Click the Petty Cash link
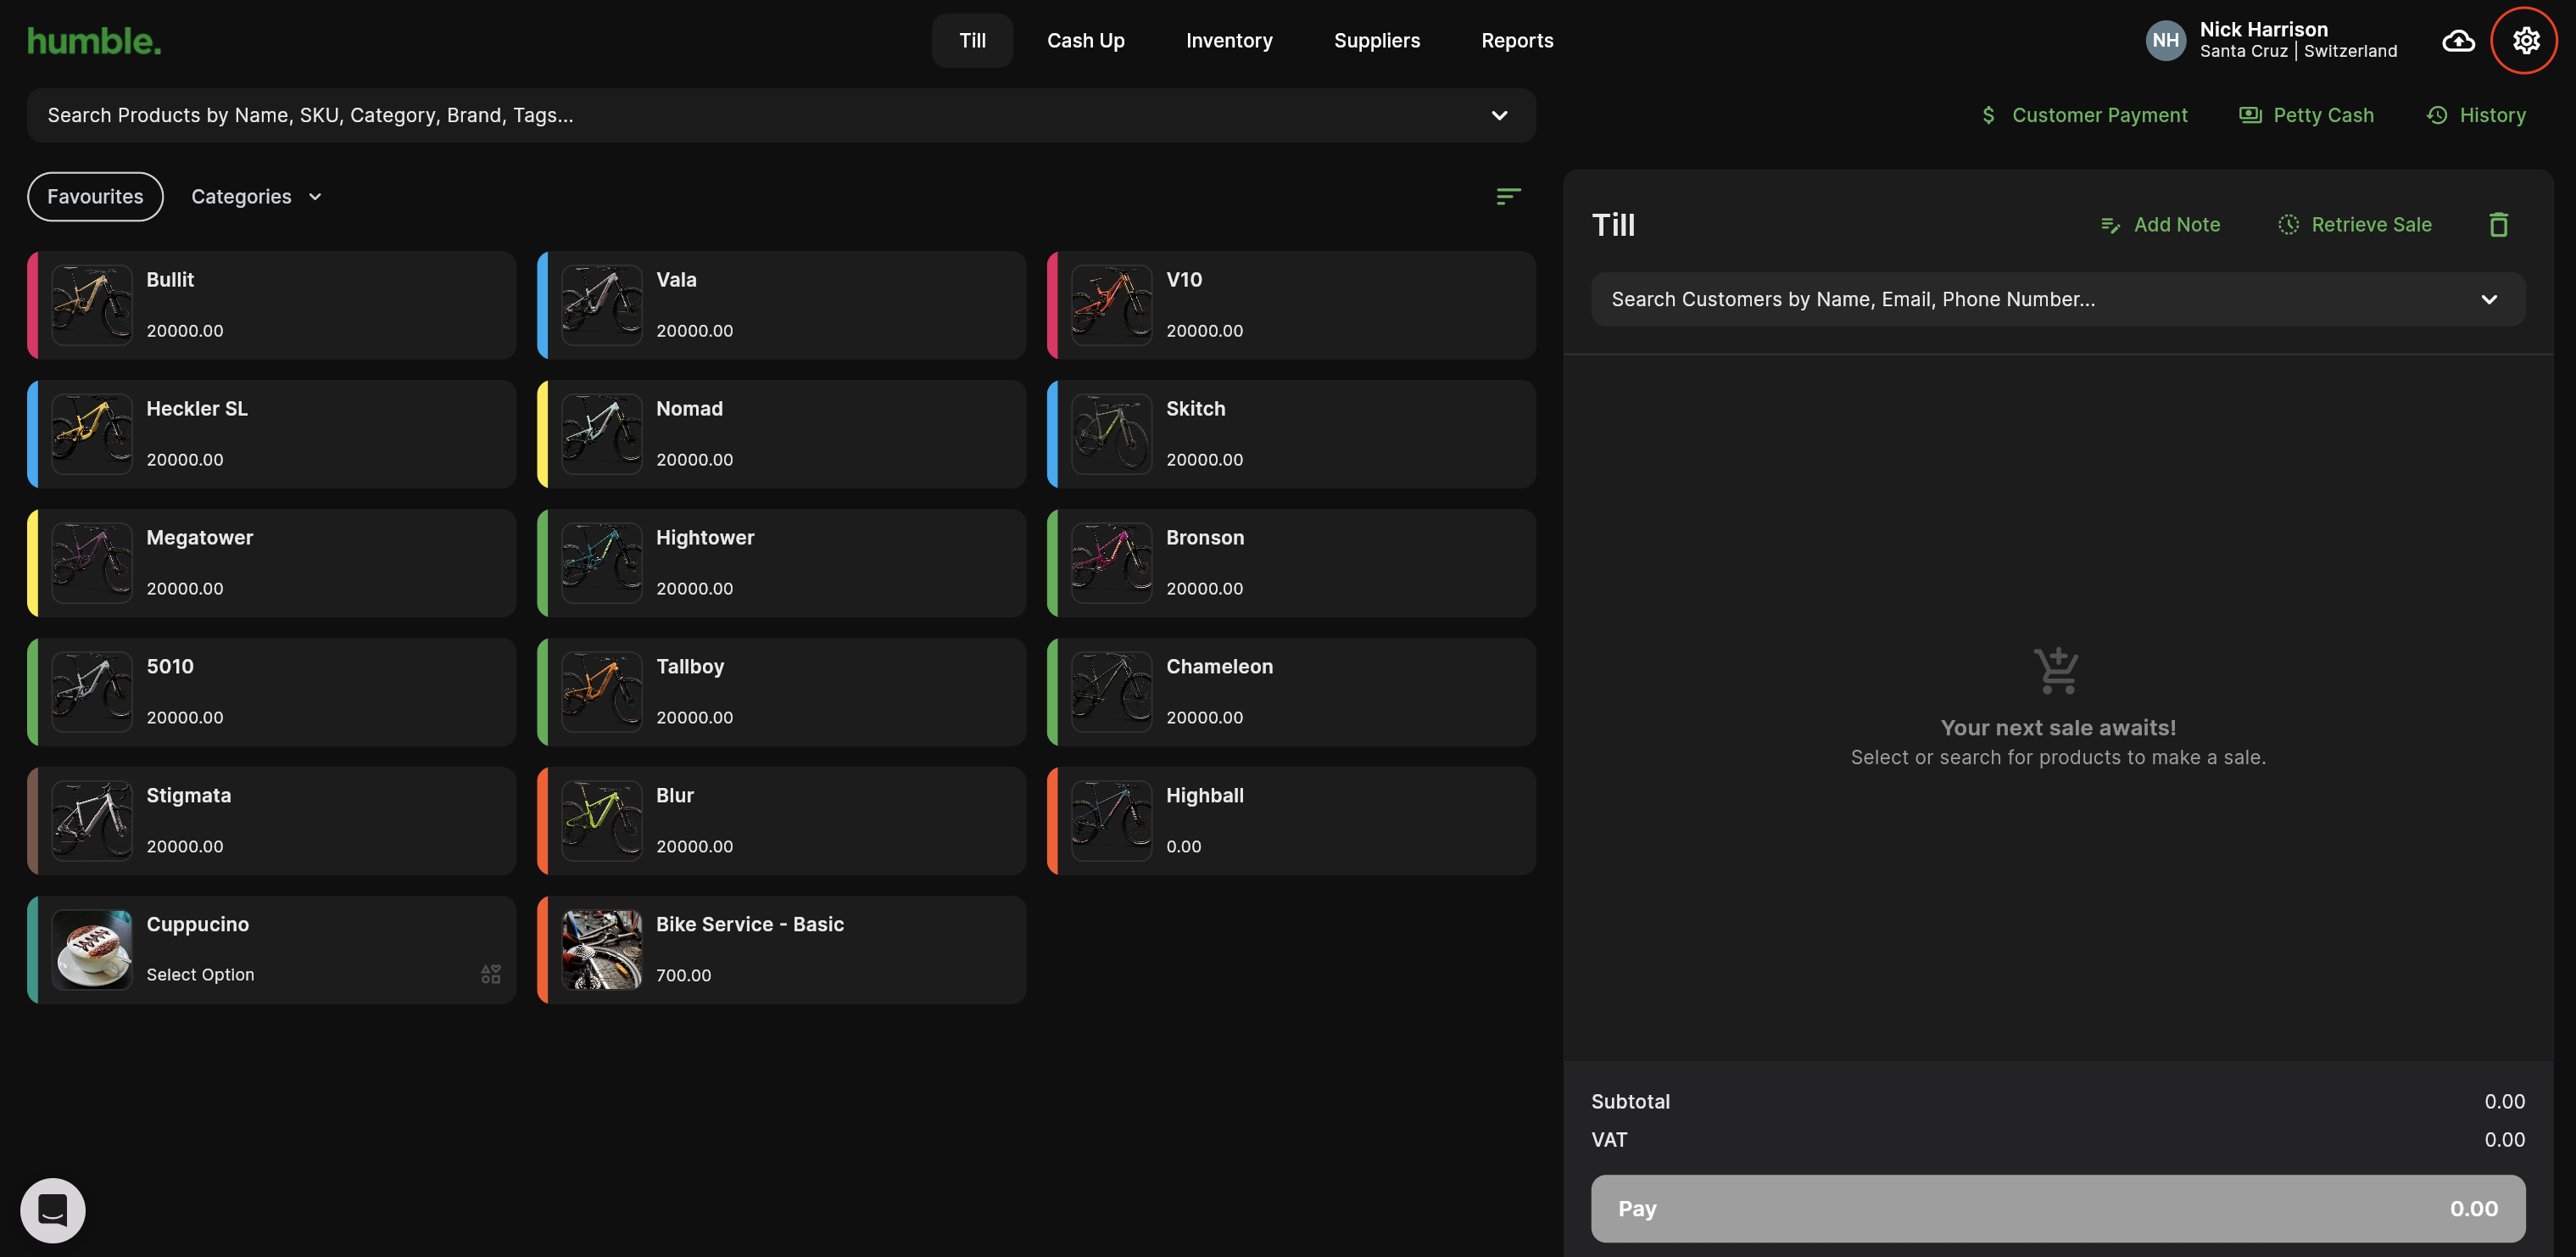The height and width of the screenshot is (1257, 2576). click(x=2306, y=115)
